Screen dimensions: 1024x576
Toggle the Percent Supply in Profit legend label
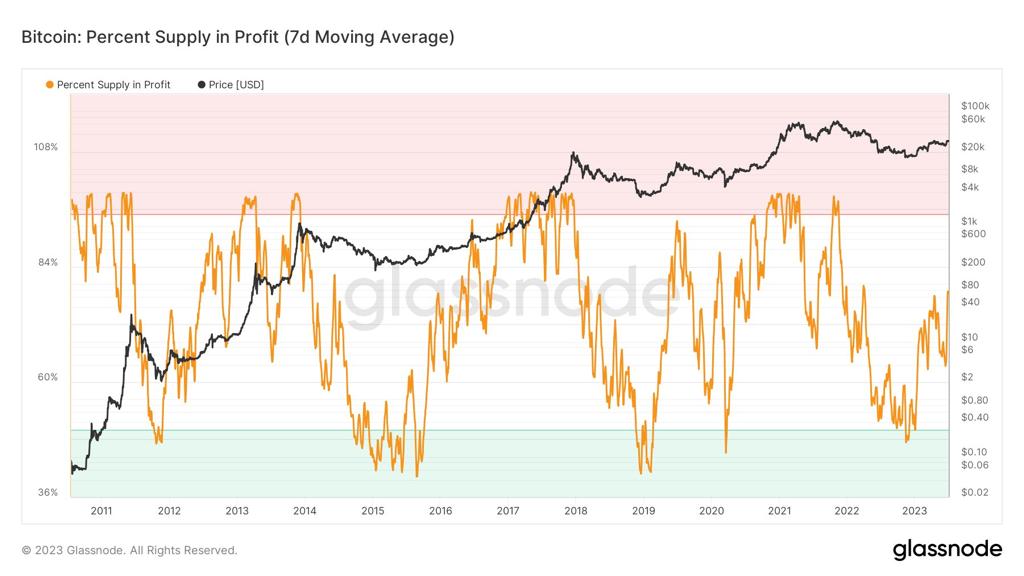point(114,85)
